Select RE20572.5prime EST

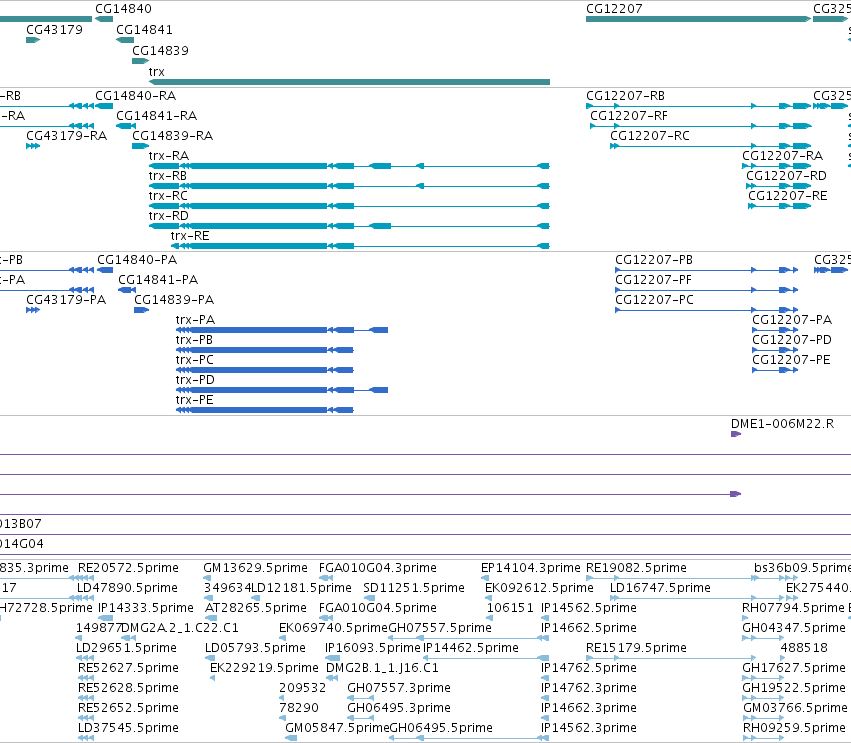pos(86,578)
